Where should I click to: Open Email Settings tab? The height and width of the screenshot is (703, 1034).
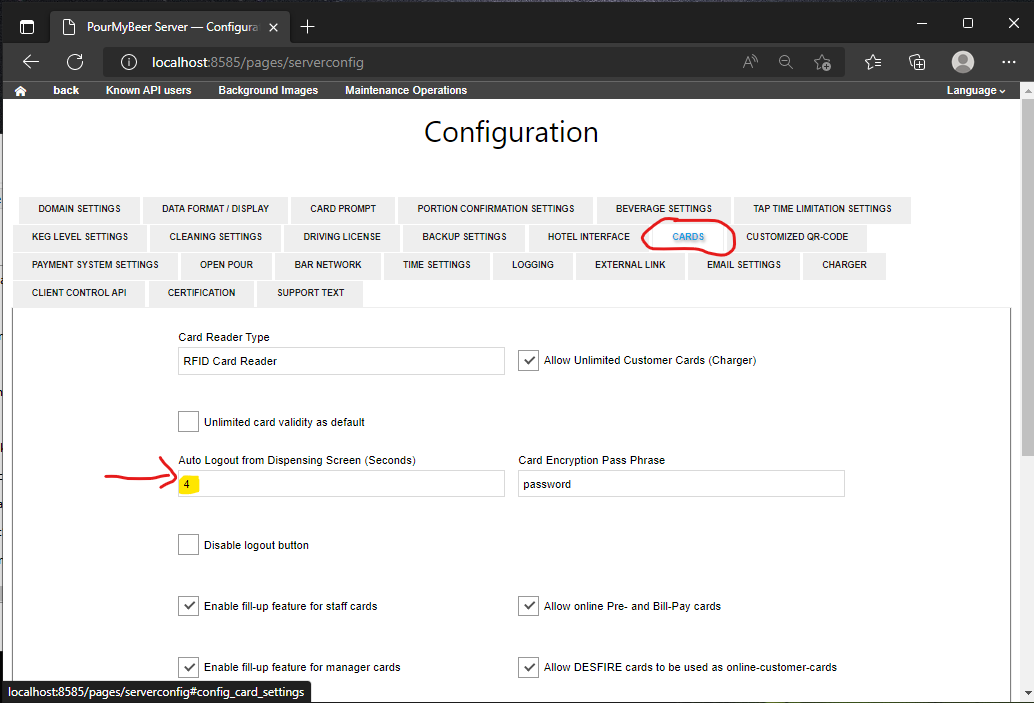click(744, 265)
